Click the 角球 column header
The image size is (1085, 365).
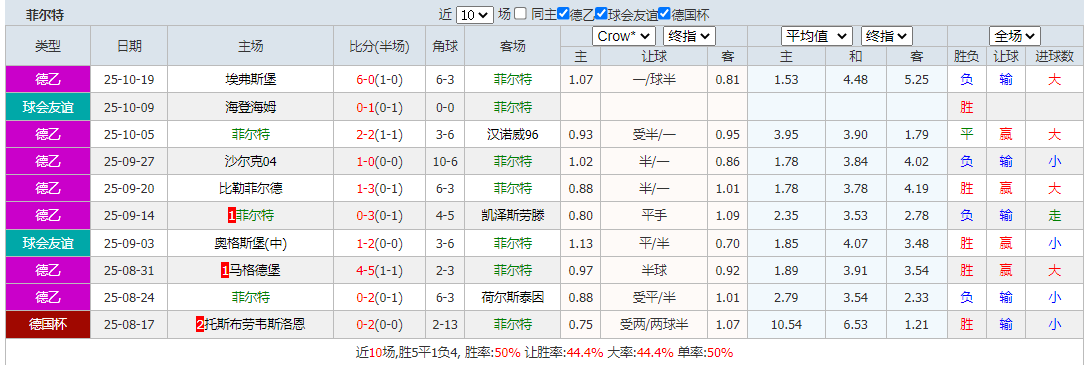coord(445,46)
